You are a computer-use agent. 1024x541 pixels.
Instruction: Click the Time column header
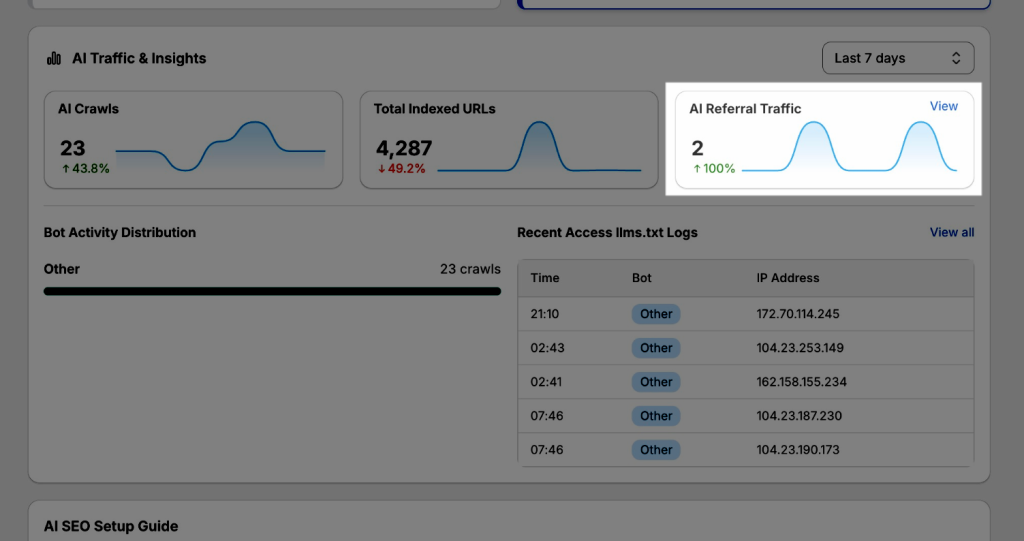545,278
